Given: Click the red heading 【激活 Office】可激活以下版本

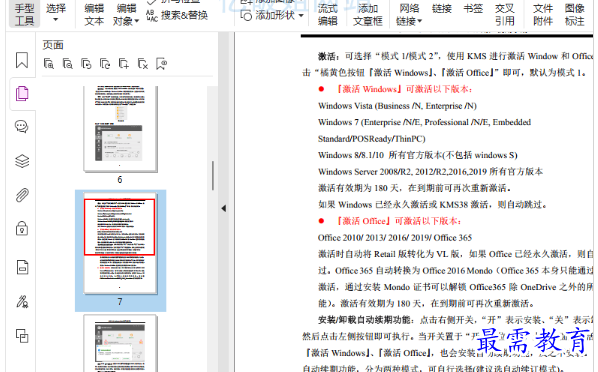Looking at the screenshot, I should [x=399, y=221].
